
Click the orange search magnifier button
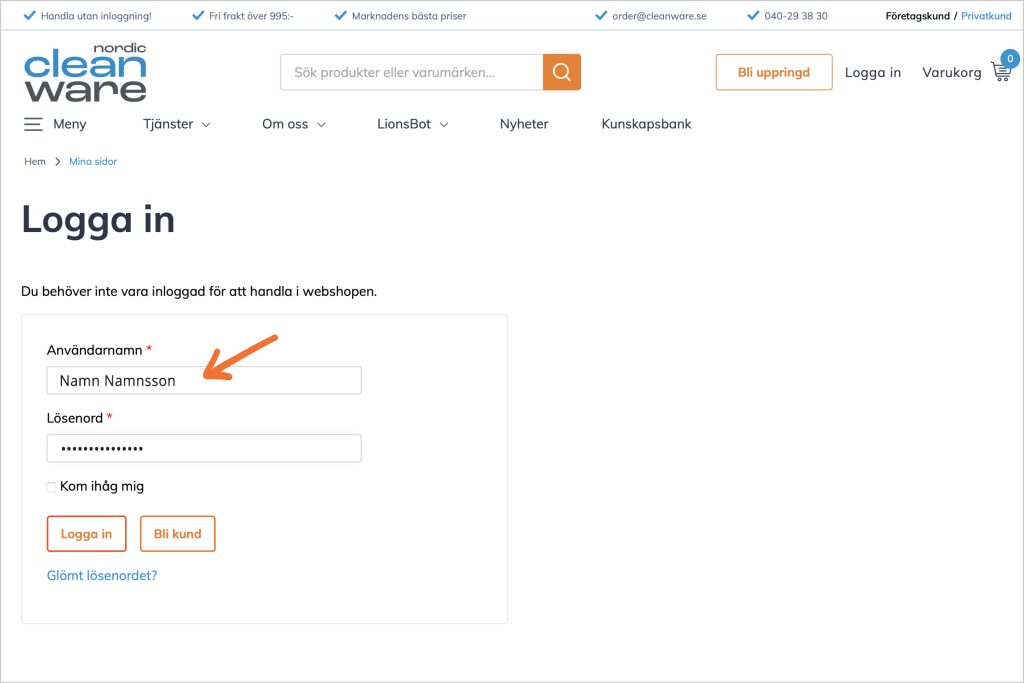561,72
